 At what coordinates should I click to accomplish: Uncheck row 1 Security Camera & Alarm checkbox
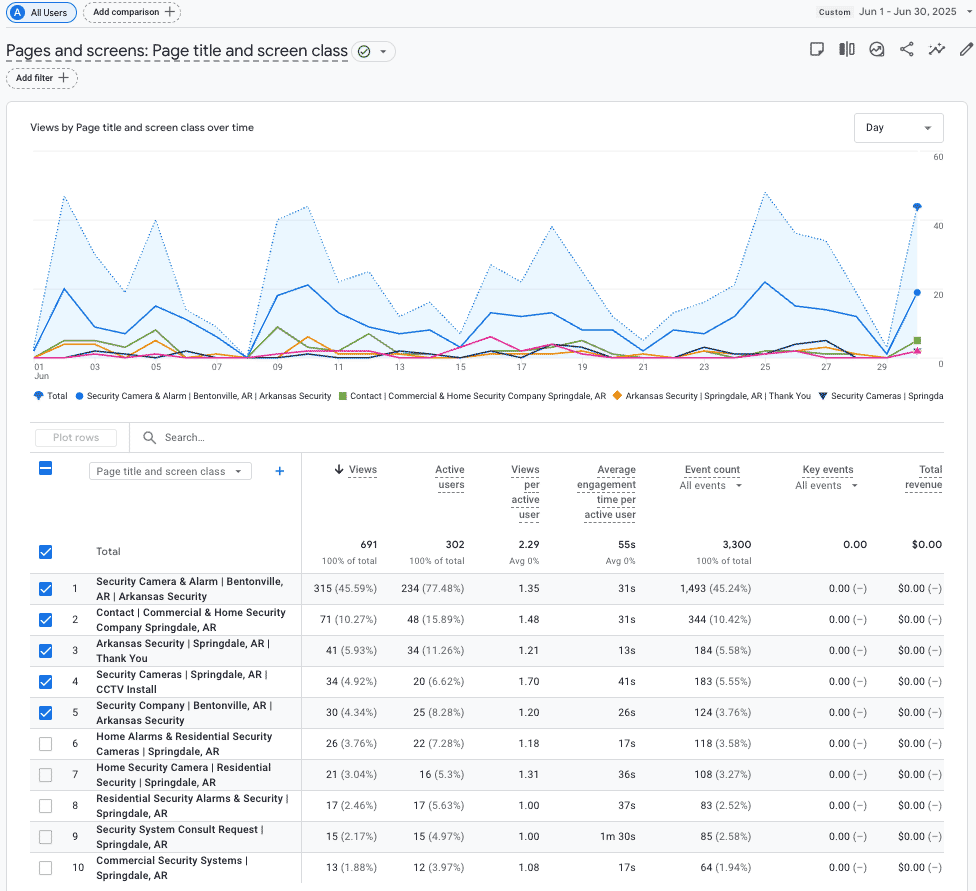pos(45,589)
